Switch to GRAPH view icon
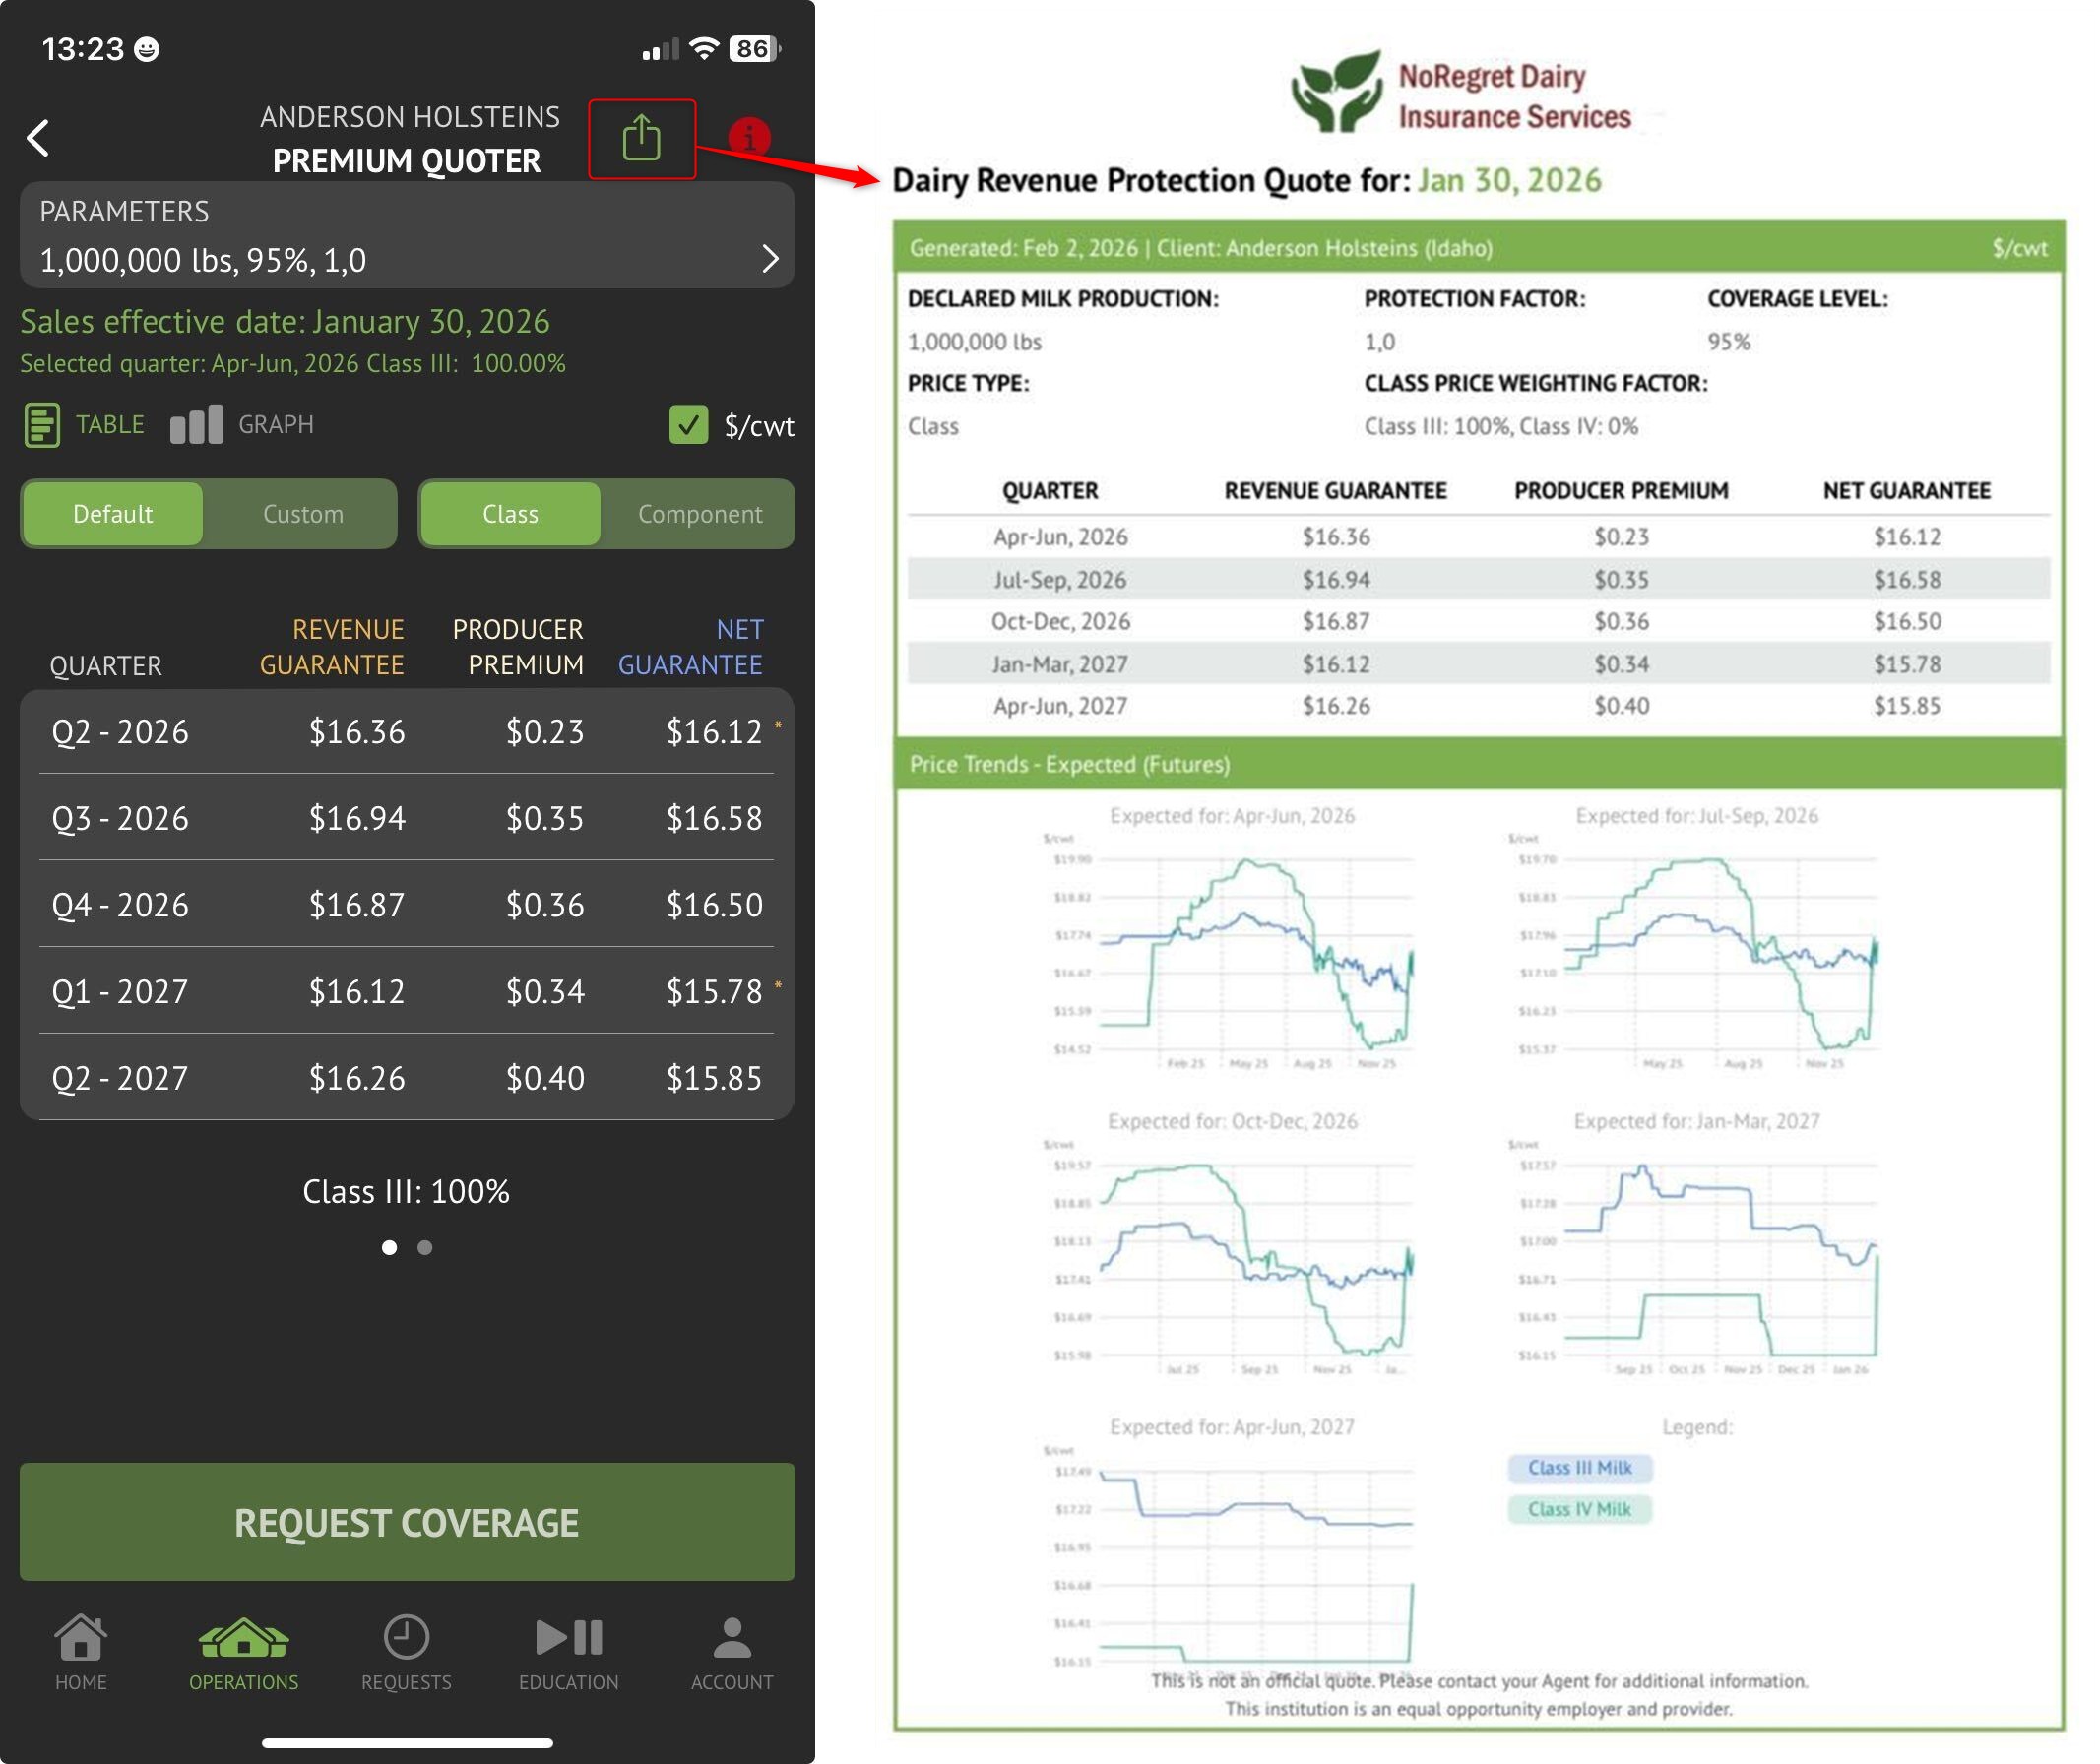The image size is (2100, 1764). pyautogui.click(x=196, y=425)
